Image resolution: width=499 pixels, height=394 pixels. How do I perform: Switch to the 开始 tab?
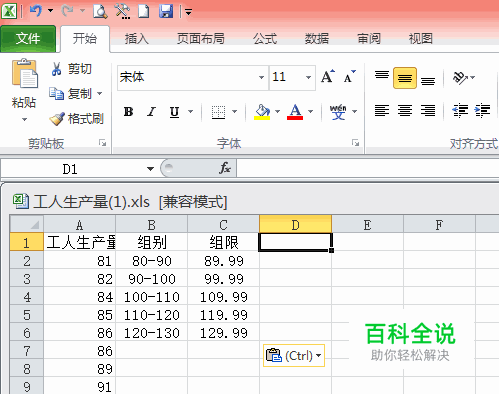[85, 39]
